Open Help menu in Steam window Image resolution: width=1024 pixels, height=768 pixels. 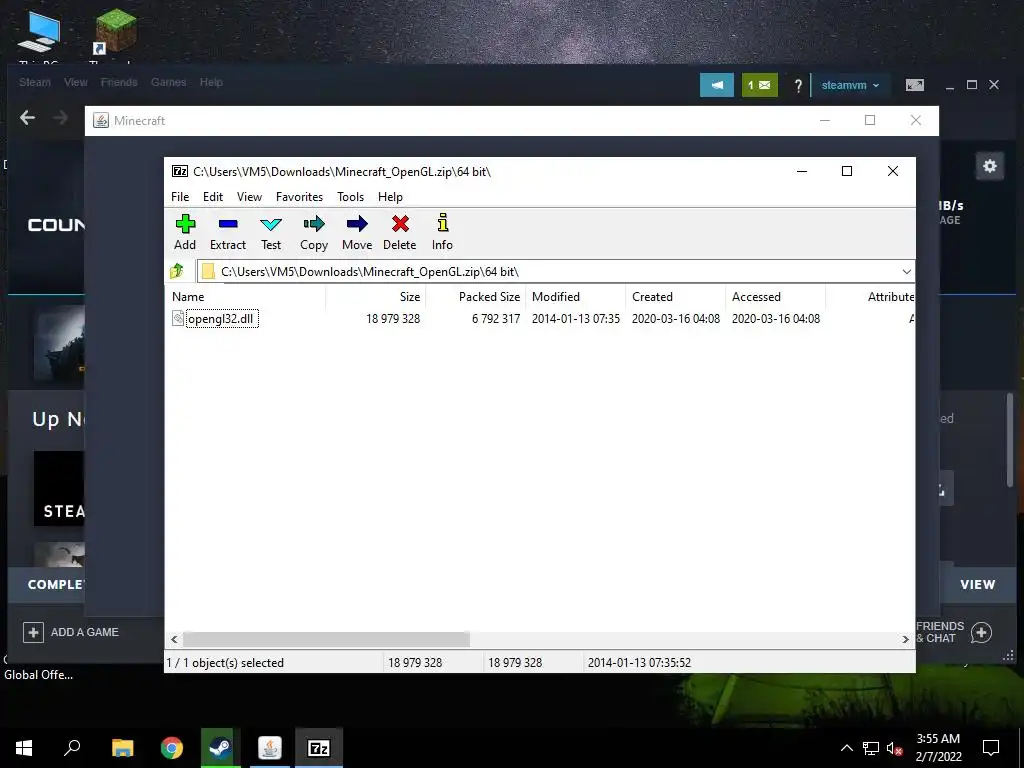coord(211,82)
